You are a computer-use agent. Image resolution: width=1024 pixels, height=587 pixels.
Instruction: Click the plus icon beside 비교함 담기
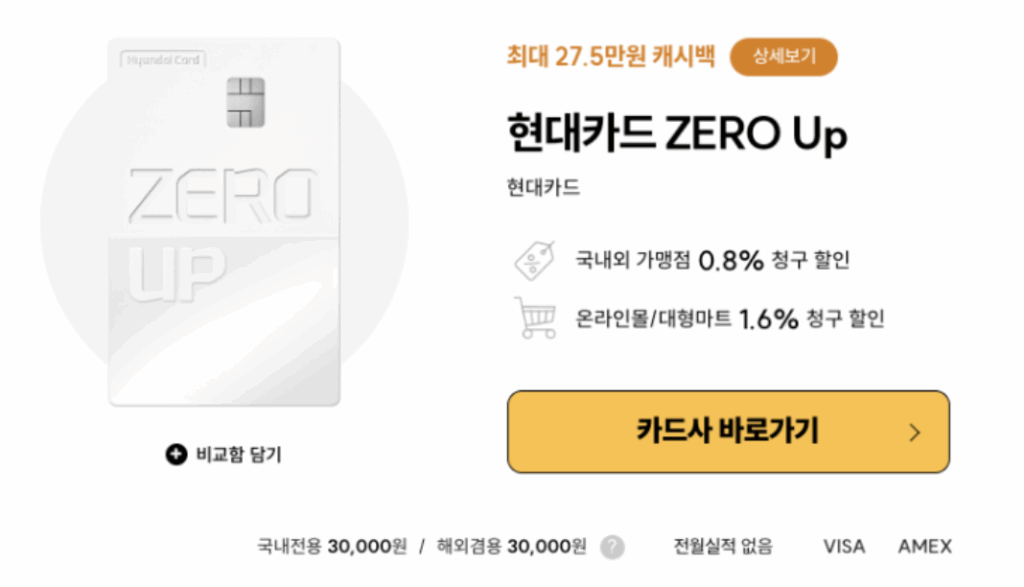[176, 454]
